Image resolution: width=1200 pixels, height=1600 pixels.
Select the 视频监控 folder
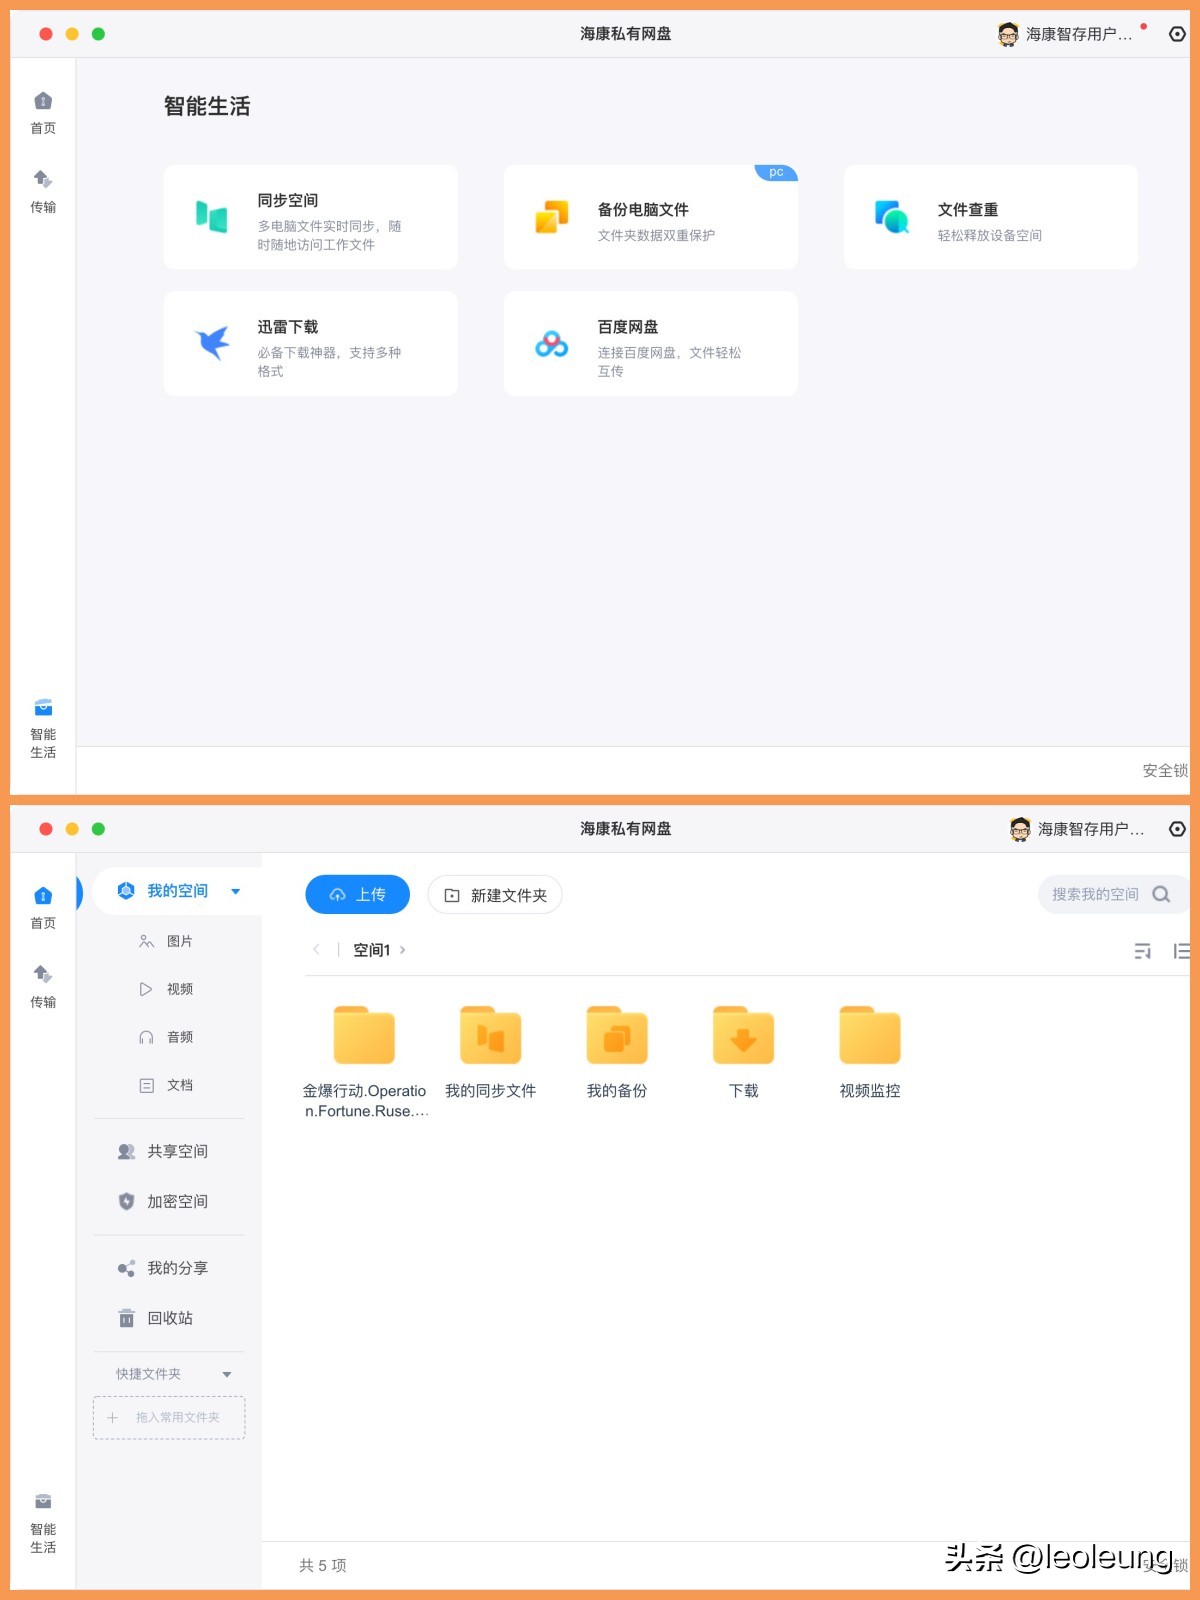870,1052
